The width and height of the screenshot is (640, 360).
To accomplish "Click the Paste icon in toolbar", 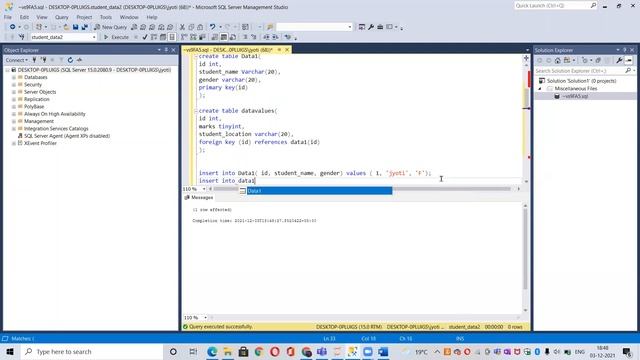I will click(200, 27).
